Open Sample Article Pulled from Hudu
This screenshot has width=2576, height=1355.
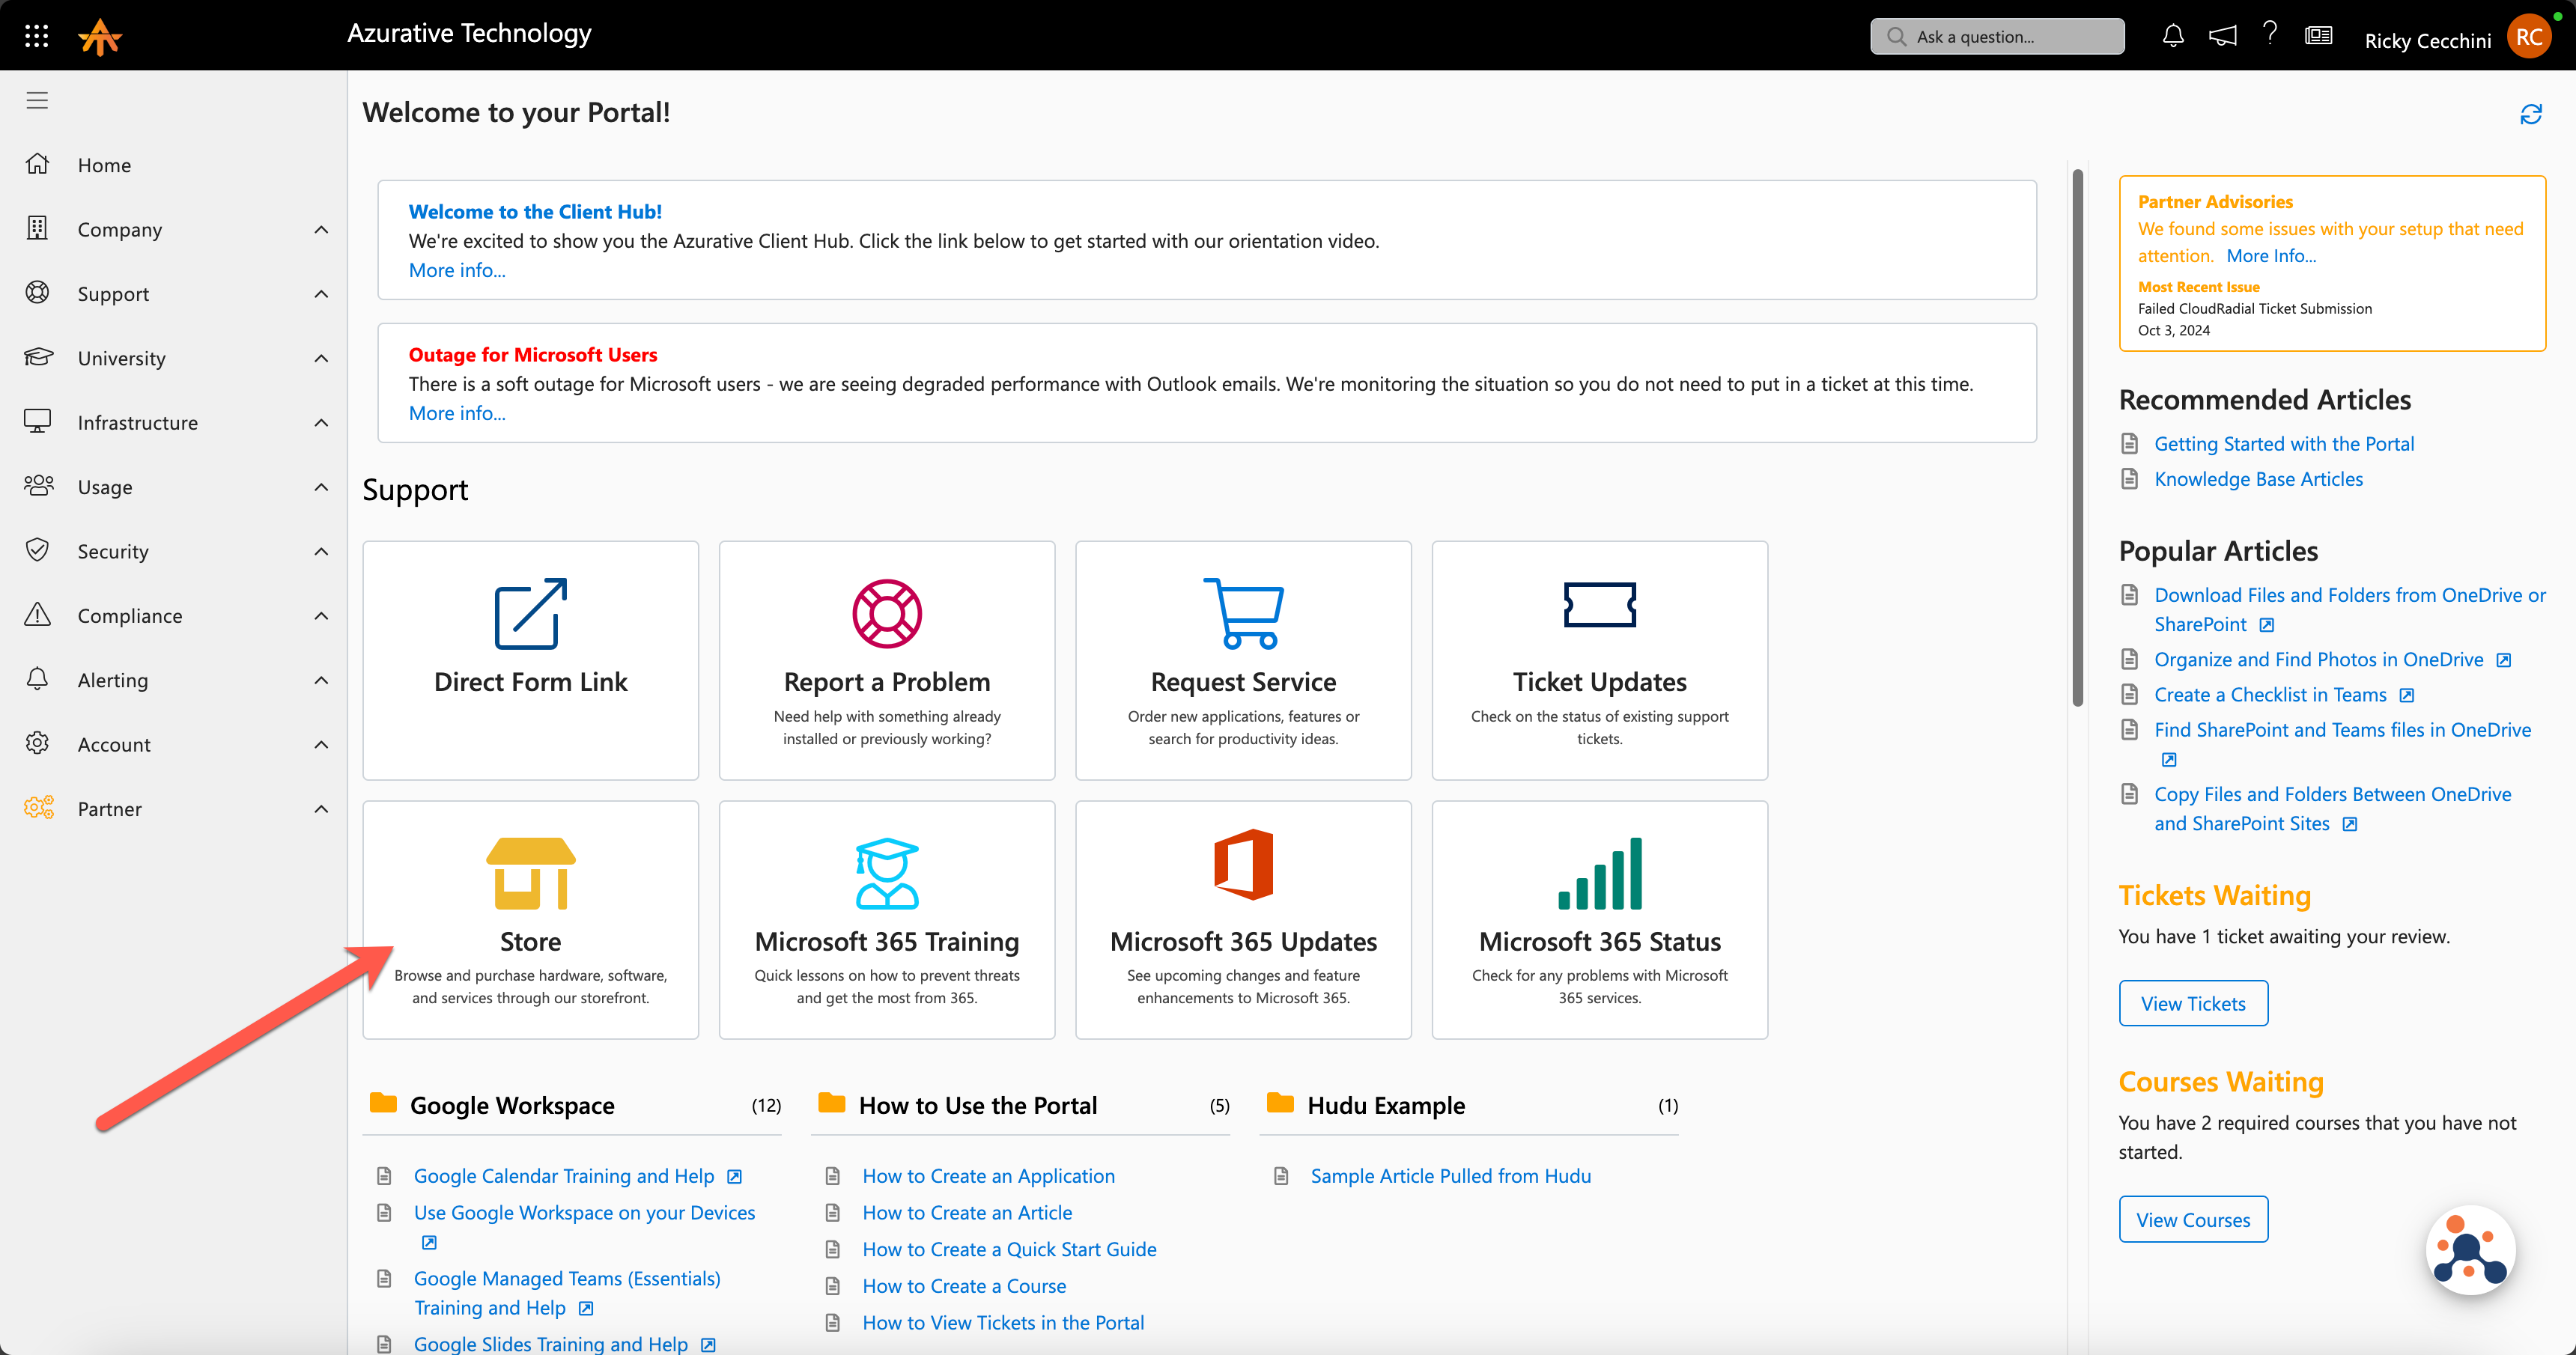[x=1450, y=1176]
